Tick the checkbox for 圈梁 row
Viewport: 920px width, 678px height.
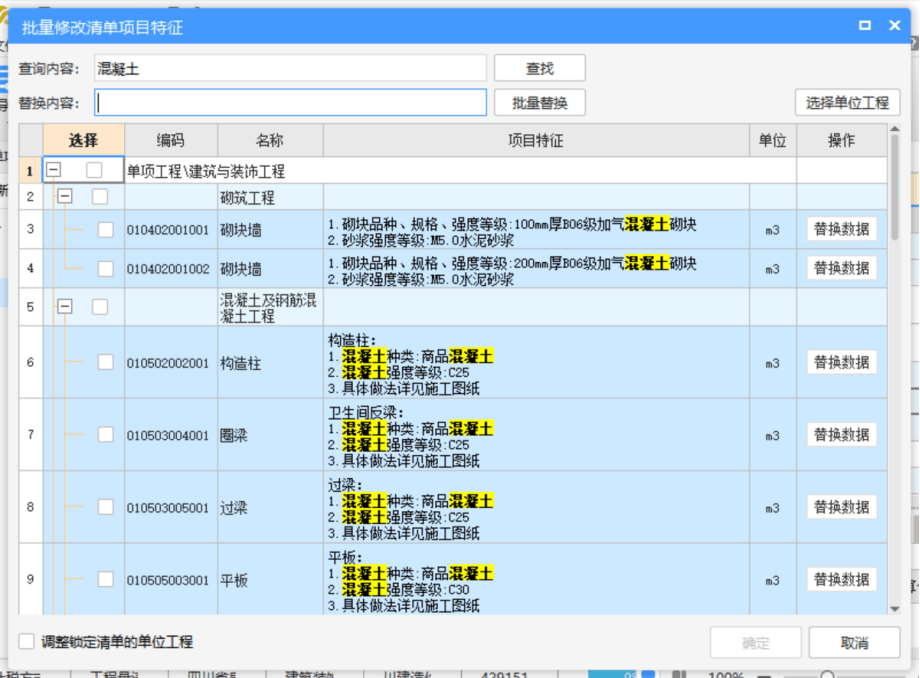[105, 435]
